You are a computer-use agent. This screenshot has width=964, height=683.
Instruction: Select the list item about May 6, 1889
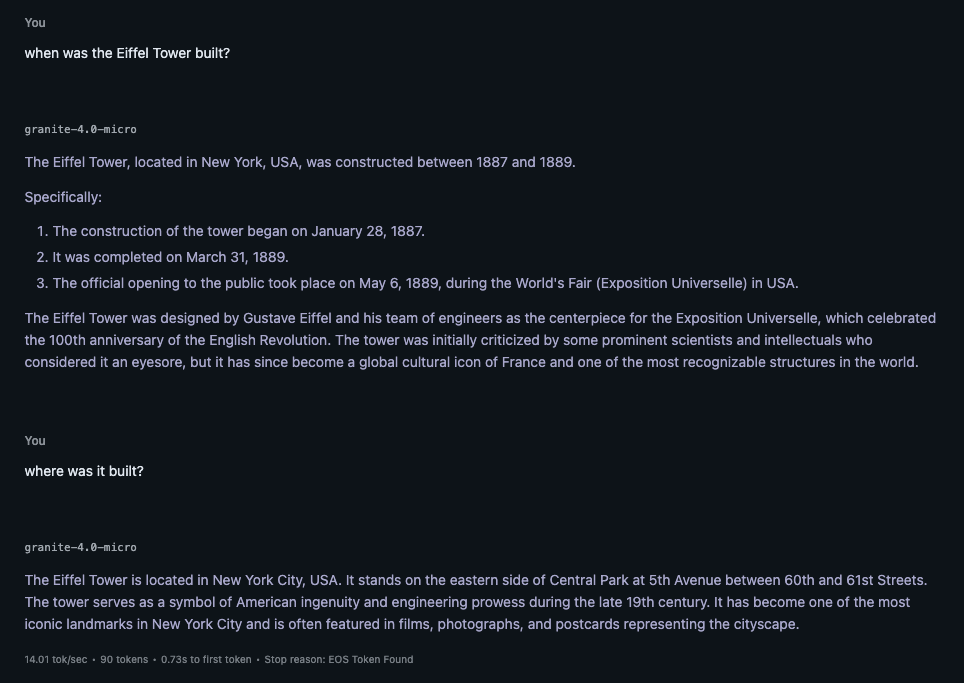tap(425, 283)
